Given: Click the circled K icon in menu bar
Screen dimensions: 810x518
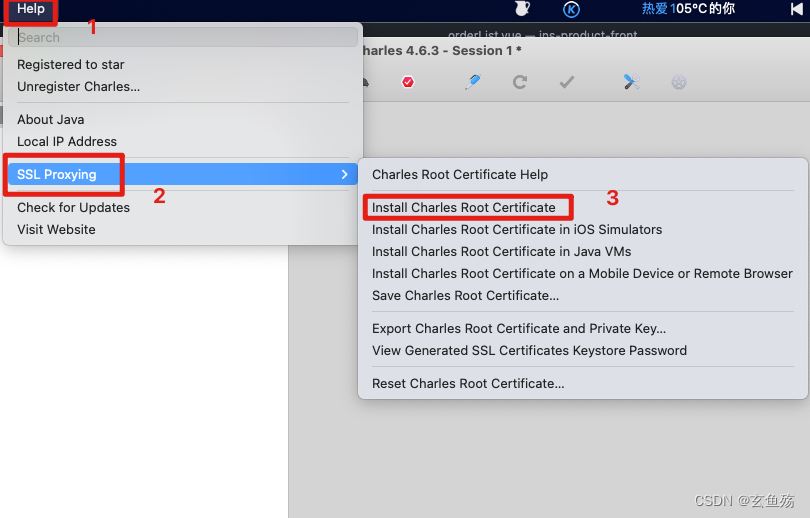Looking at the screenshot, I should coord(571,9).
